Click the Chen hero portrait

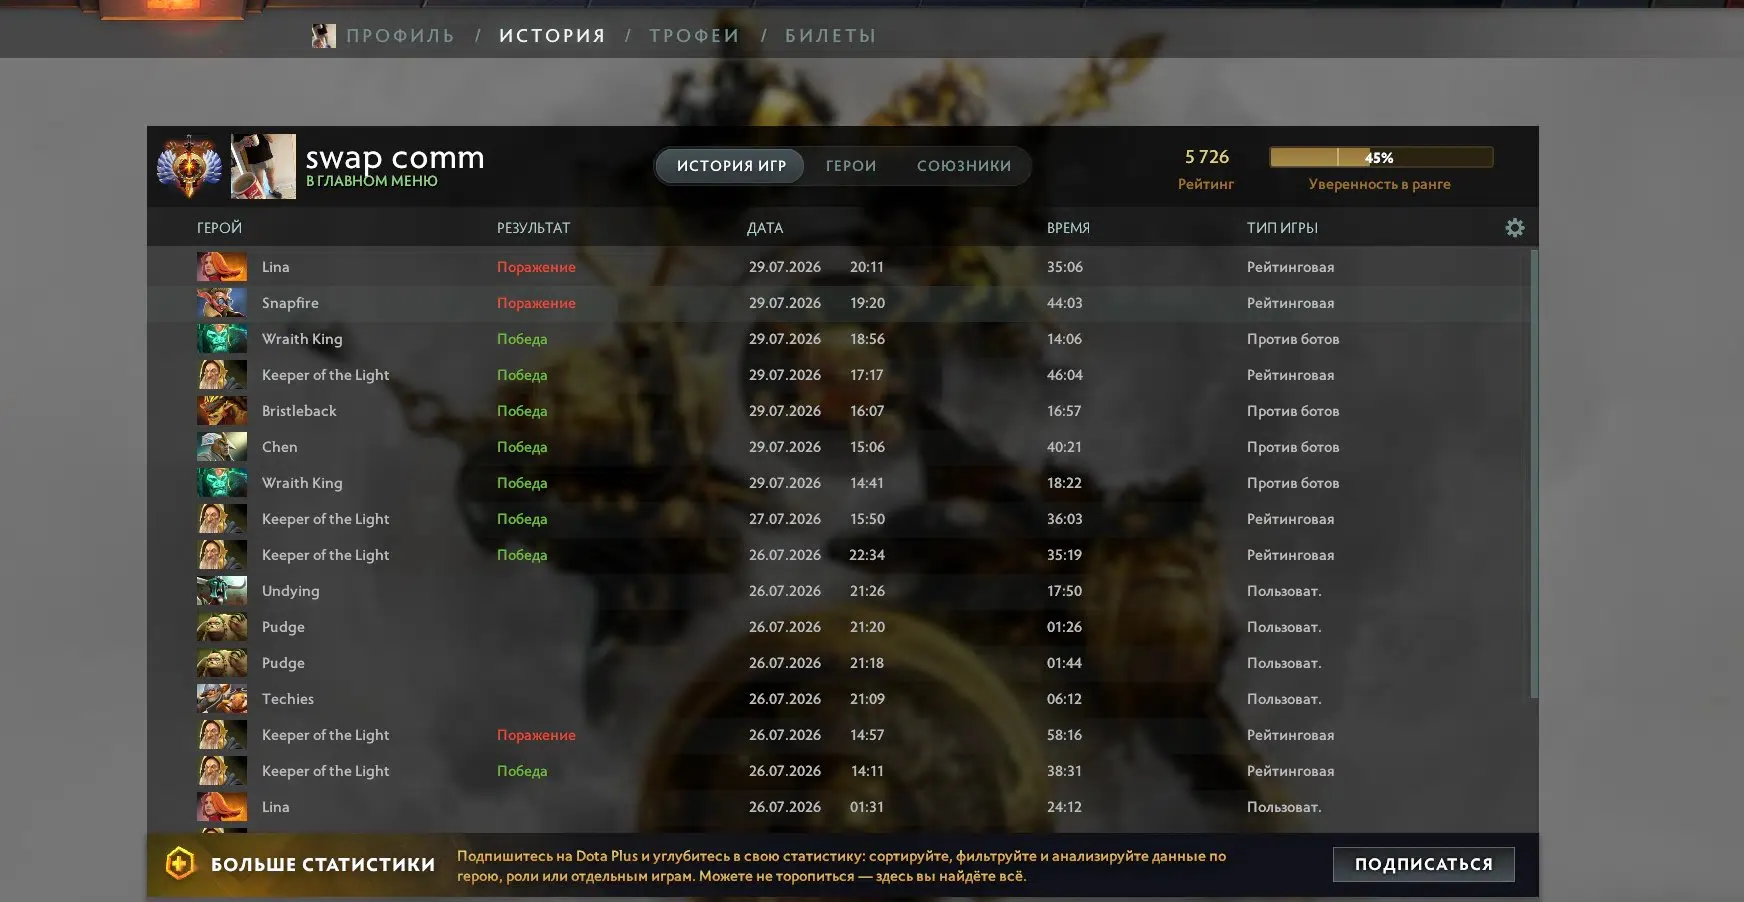221,447
